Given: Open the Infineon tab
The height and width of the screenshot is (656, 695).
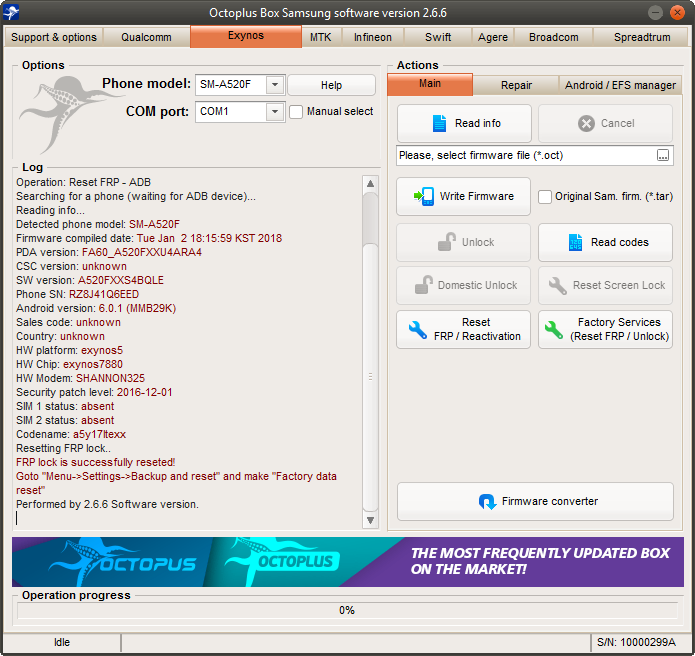Looking at the screenshot, I should coord(373,37).
